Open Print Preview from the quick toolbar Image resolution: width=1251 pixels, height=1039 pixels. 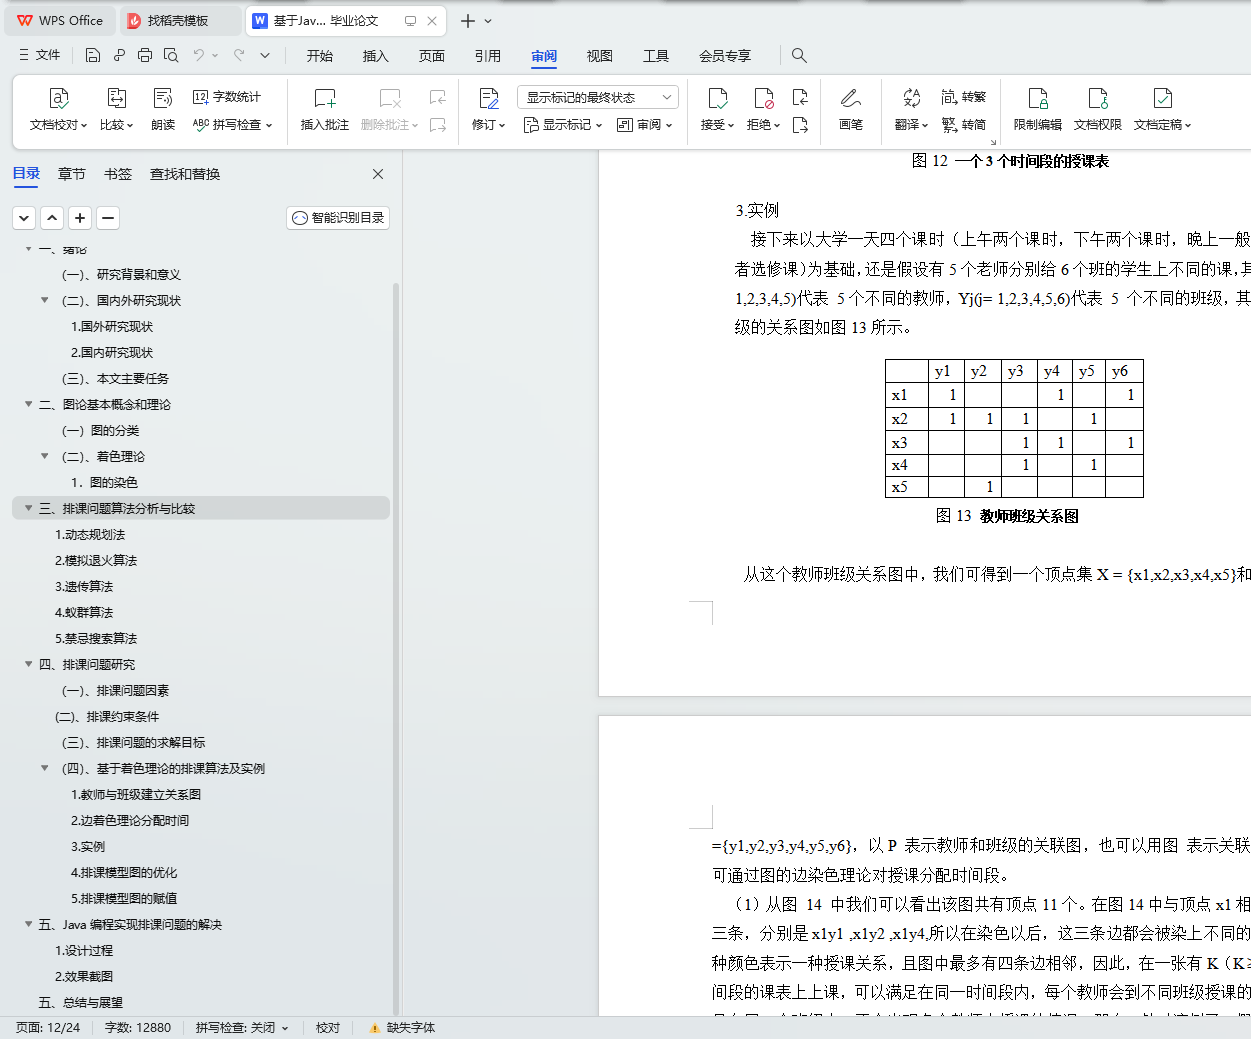coord(171,55)
